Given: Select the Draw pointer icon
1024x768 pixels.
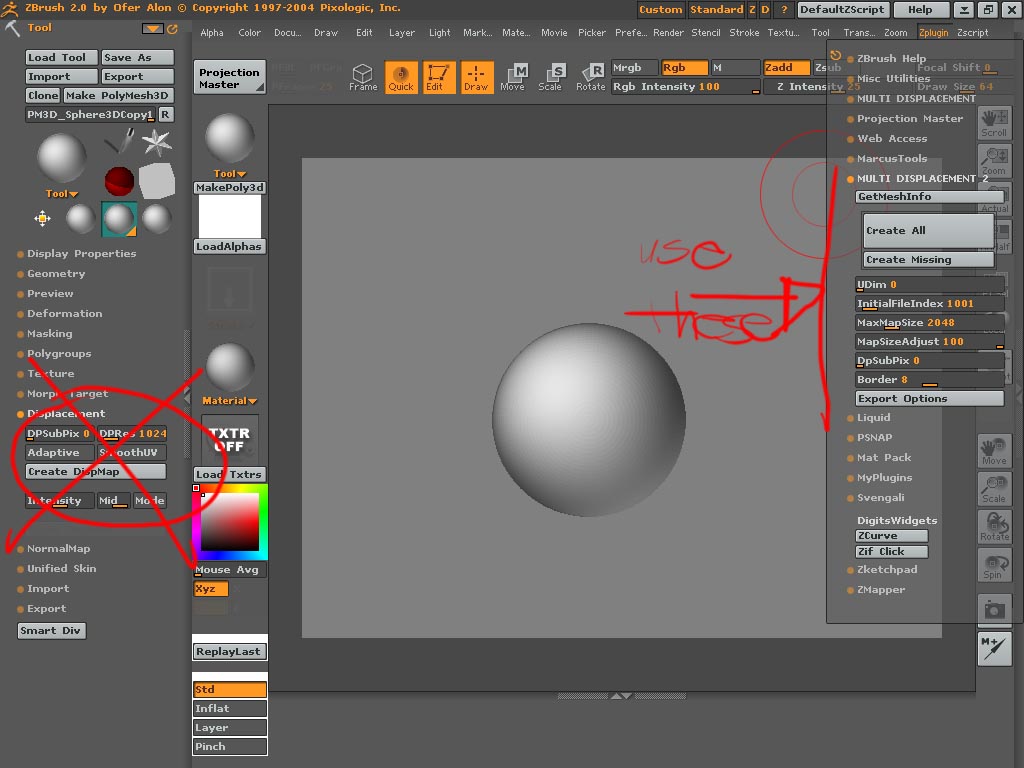Looking at the screenshot, I should click(476, 77).
